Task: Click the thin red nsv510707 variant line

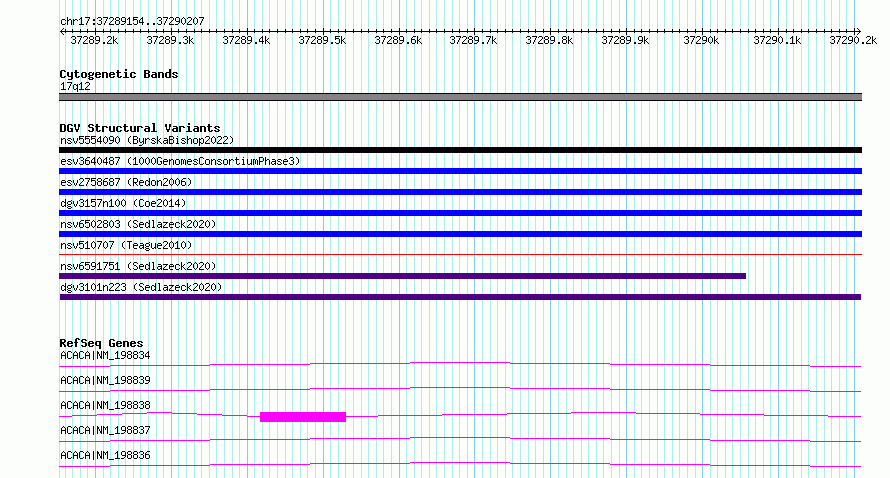Action: point(460,254)
